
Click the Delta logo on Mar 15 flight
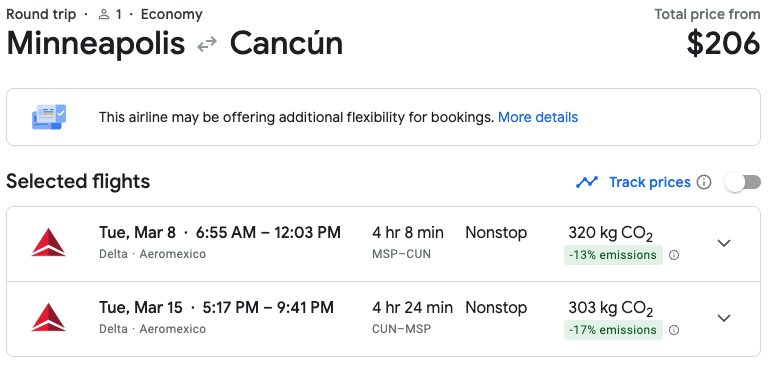tap(48, 318)
